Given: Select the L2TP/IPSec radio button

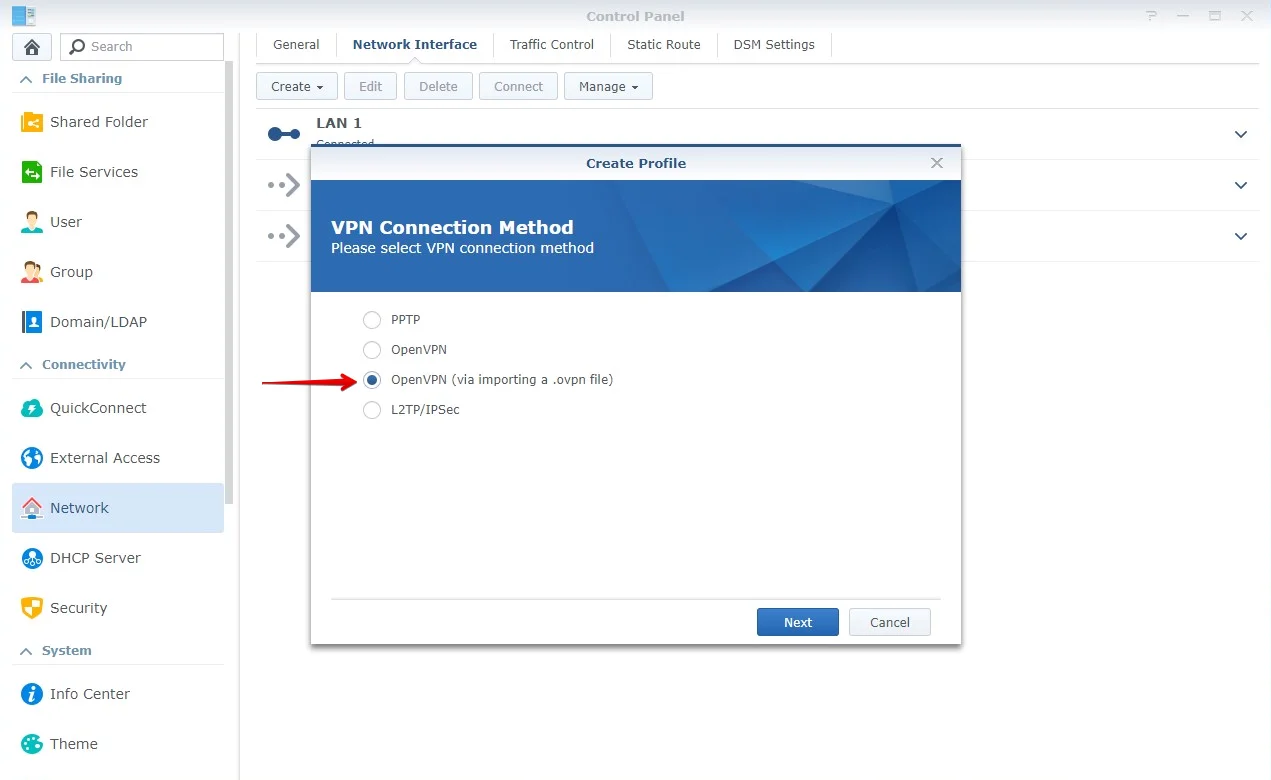Looking at the screenshot, I should point(372,410).
